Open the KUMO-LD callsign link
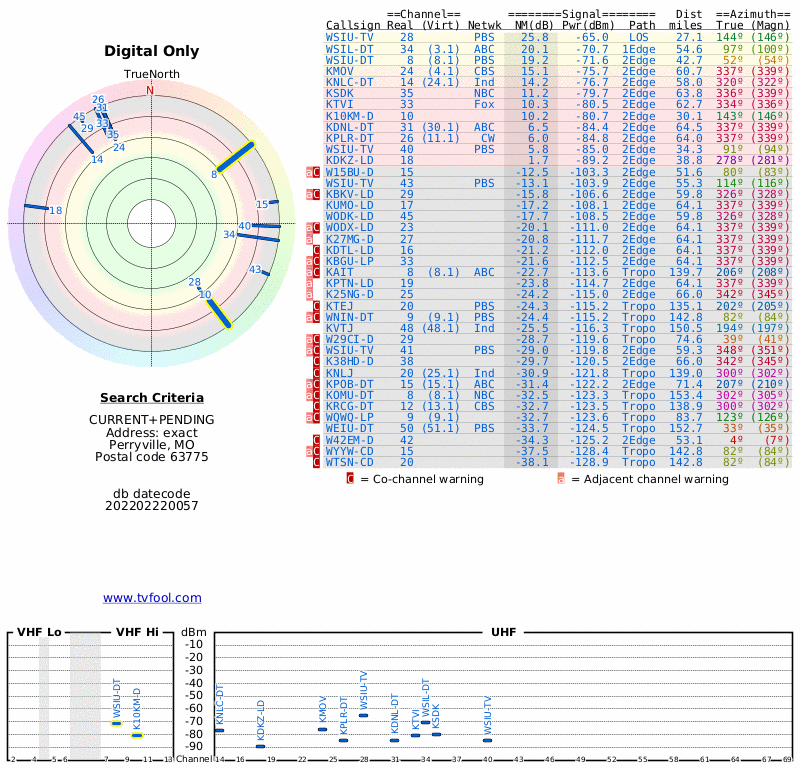 pos(349,205)
